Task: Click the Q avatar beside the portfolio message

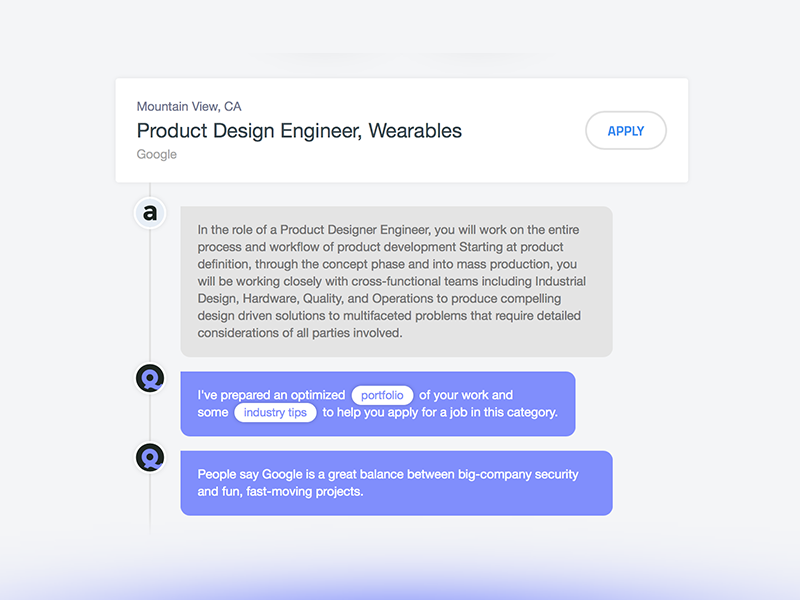Action: pos(150,378)
